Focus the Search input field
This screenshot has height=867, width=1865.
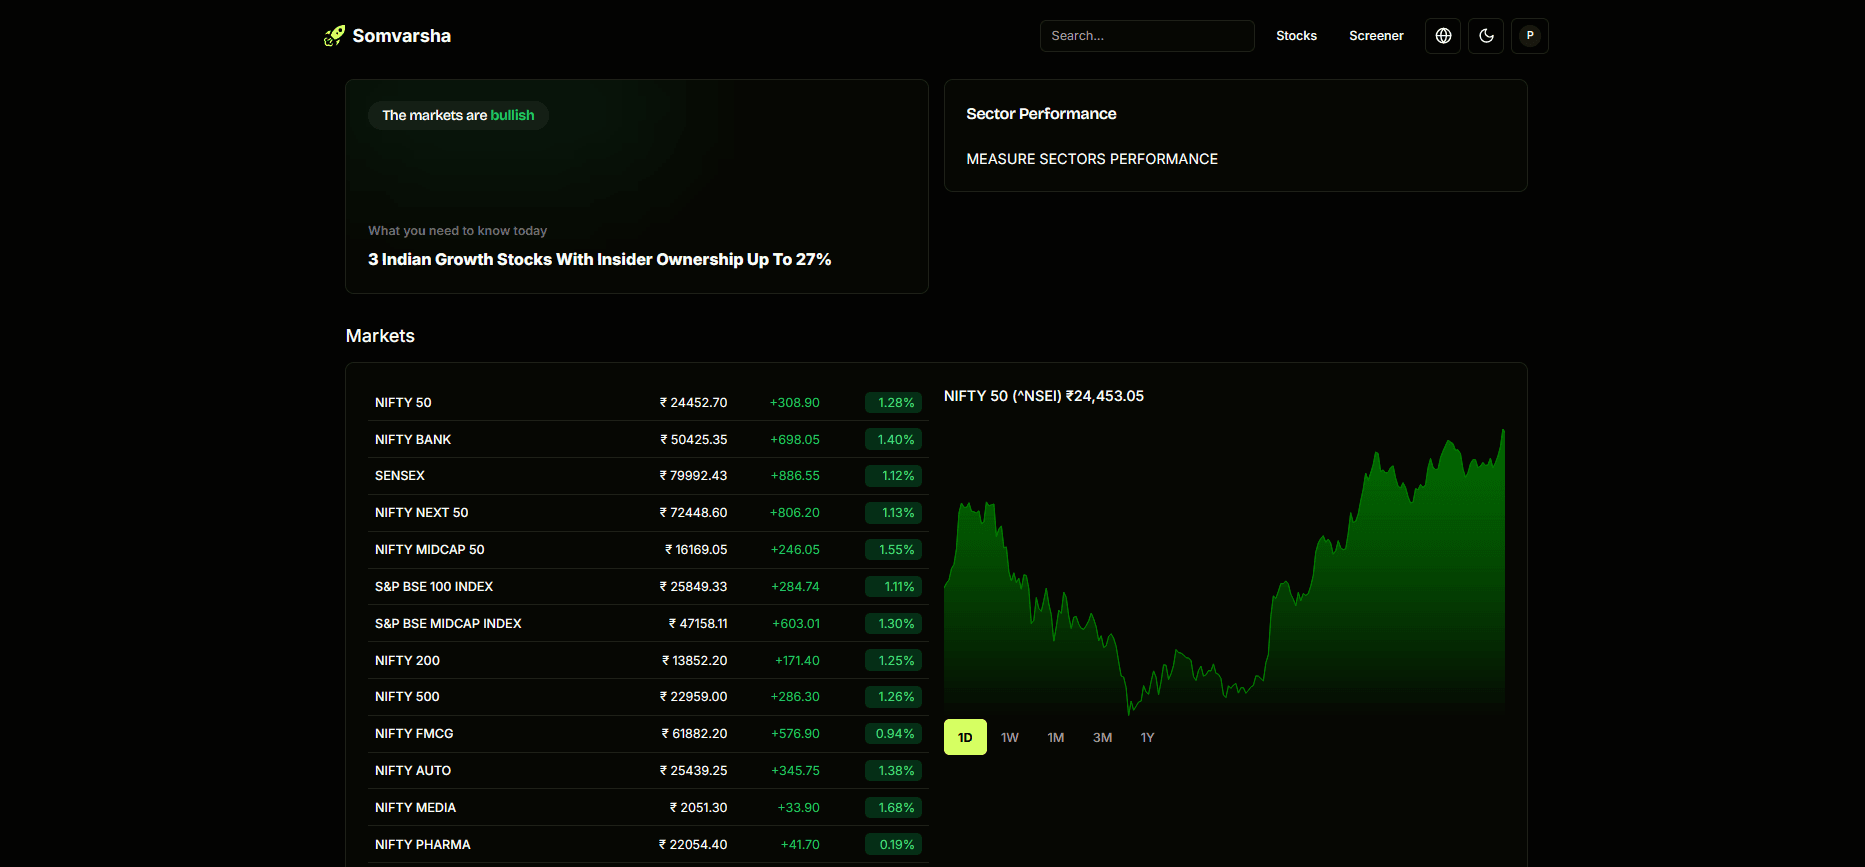point(1147,36)
